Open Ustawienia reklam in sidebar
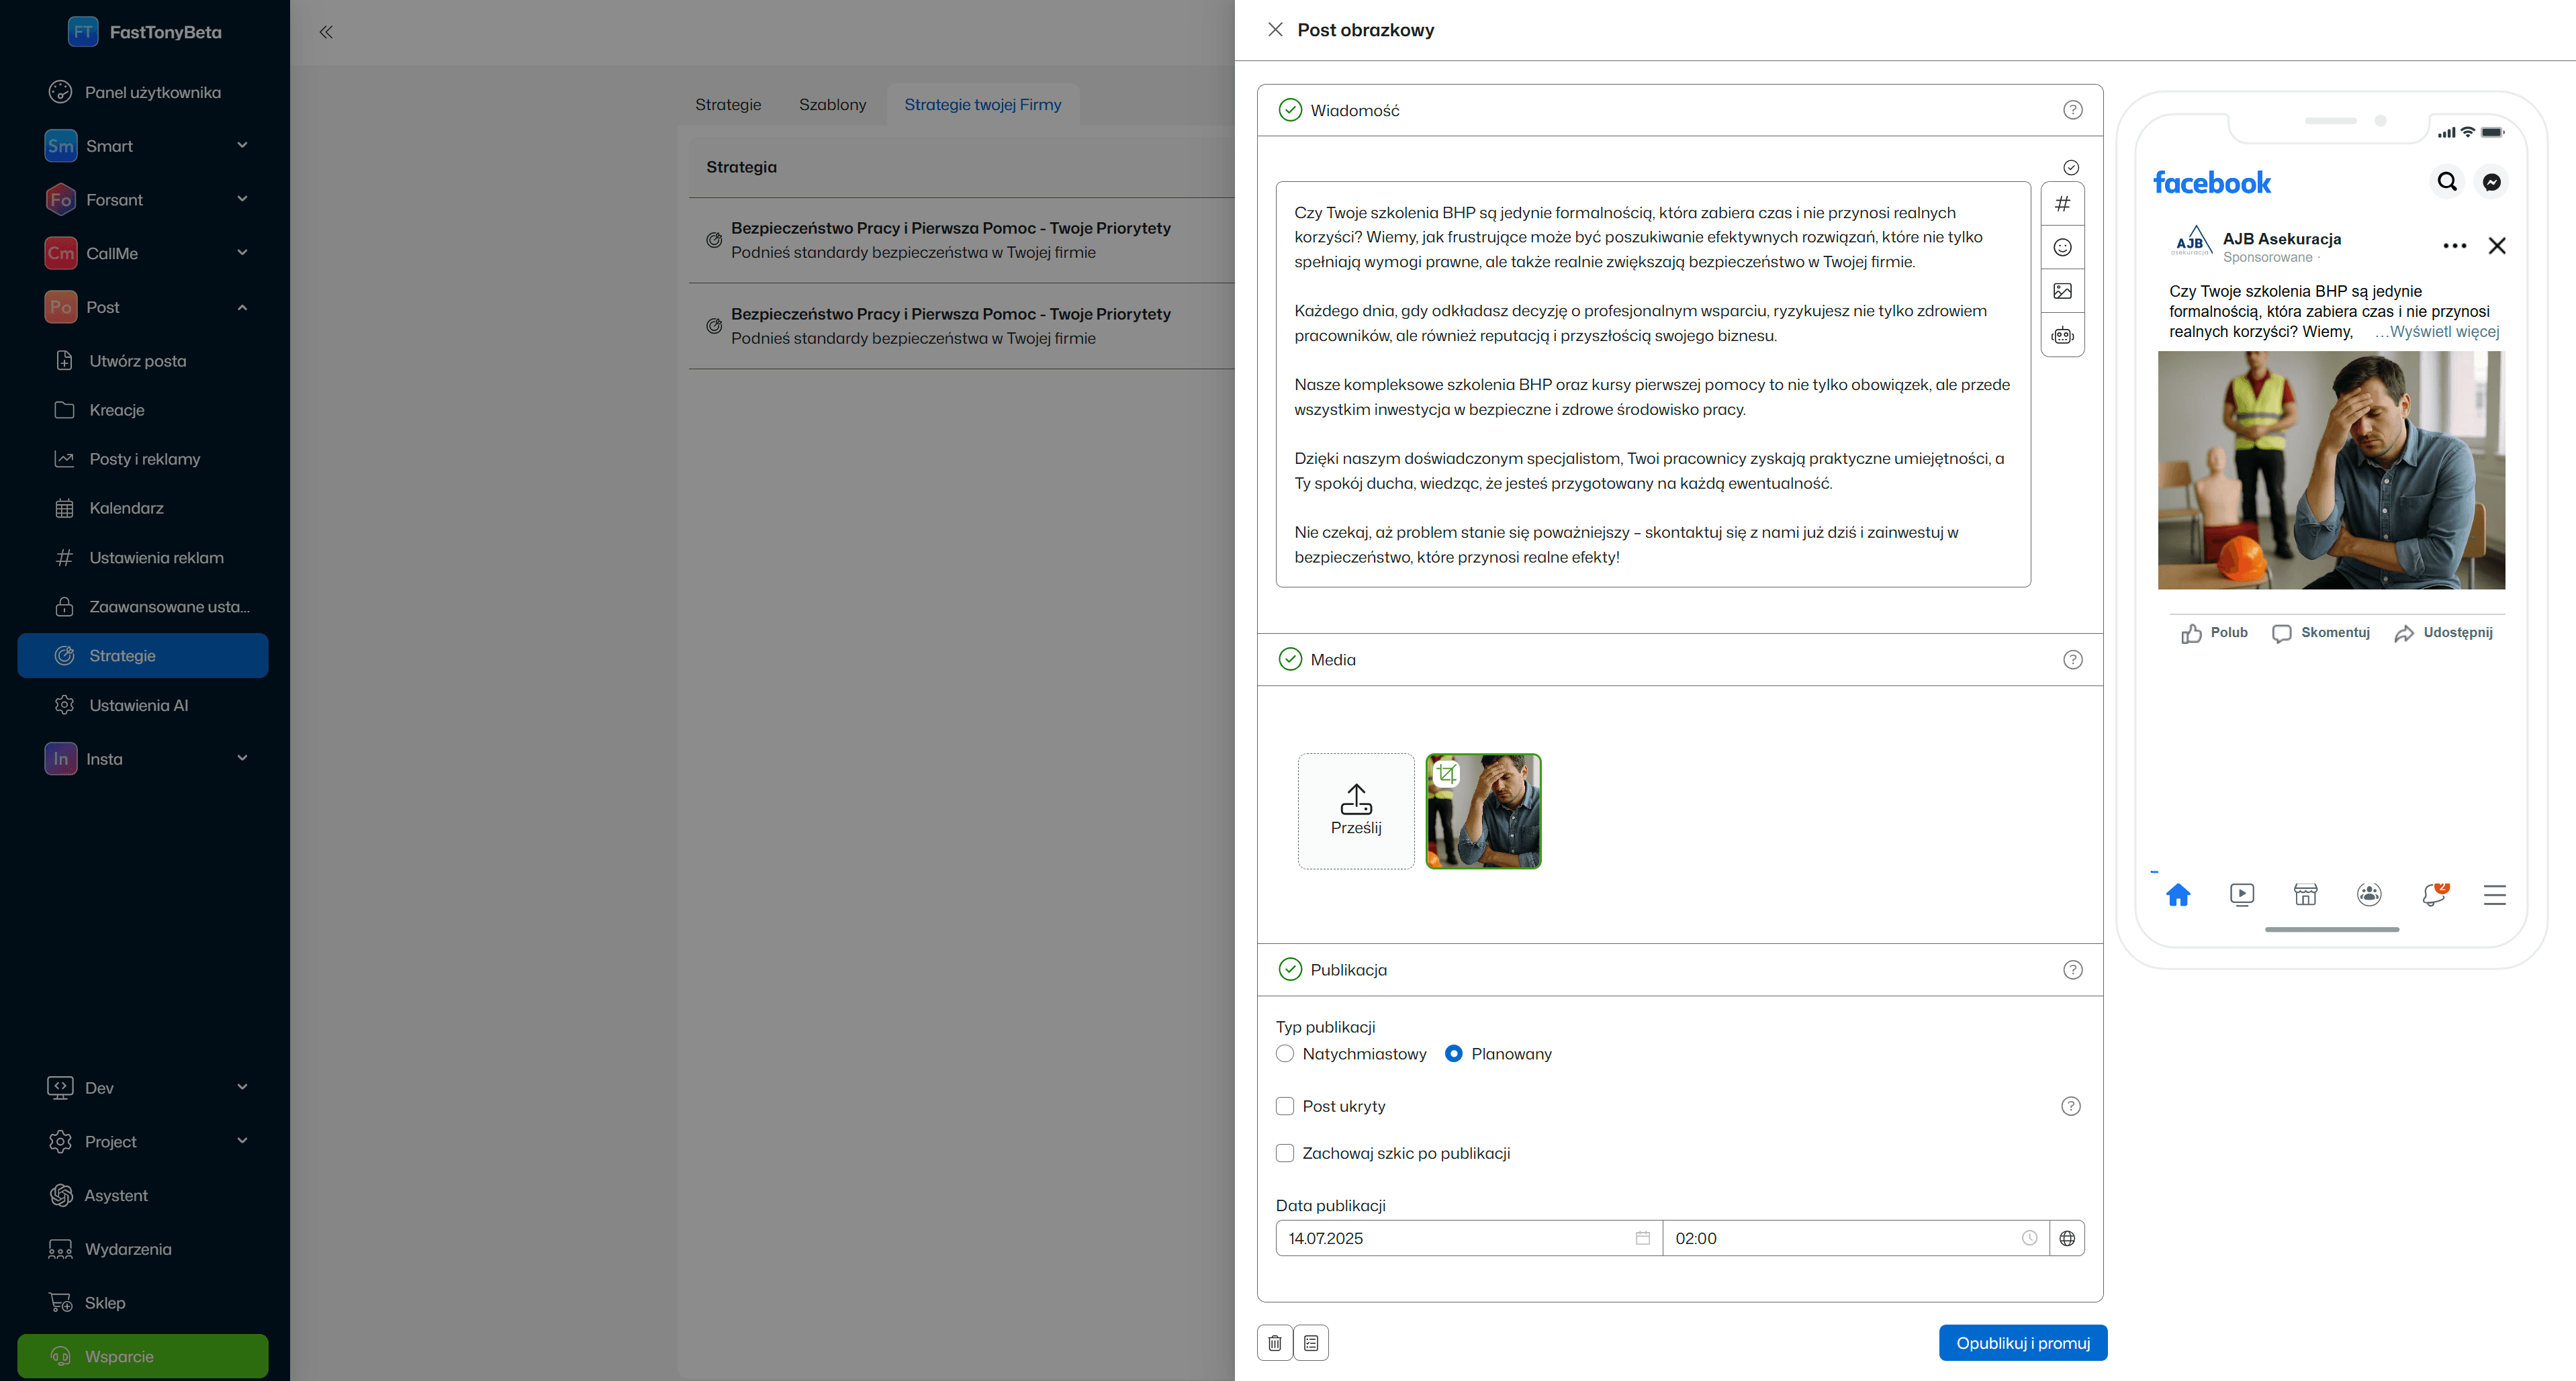The width and height of the screenshot is (2576, 1381). [x=144, y=558]
